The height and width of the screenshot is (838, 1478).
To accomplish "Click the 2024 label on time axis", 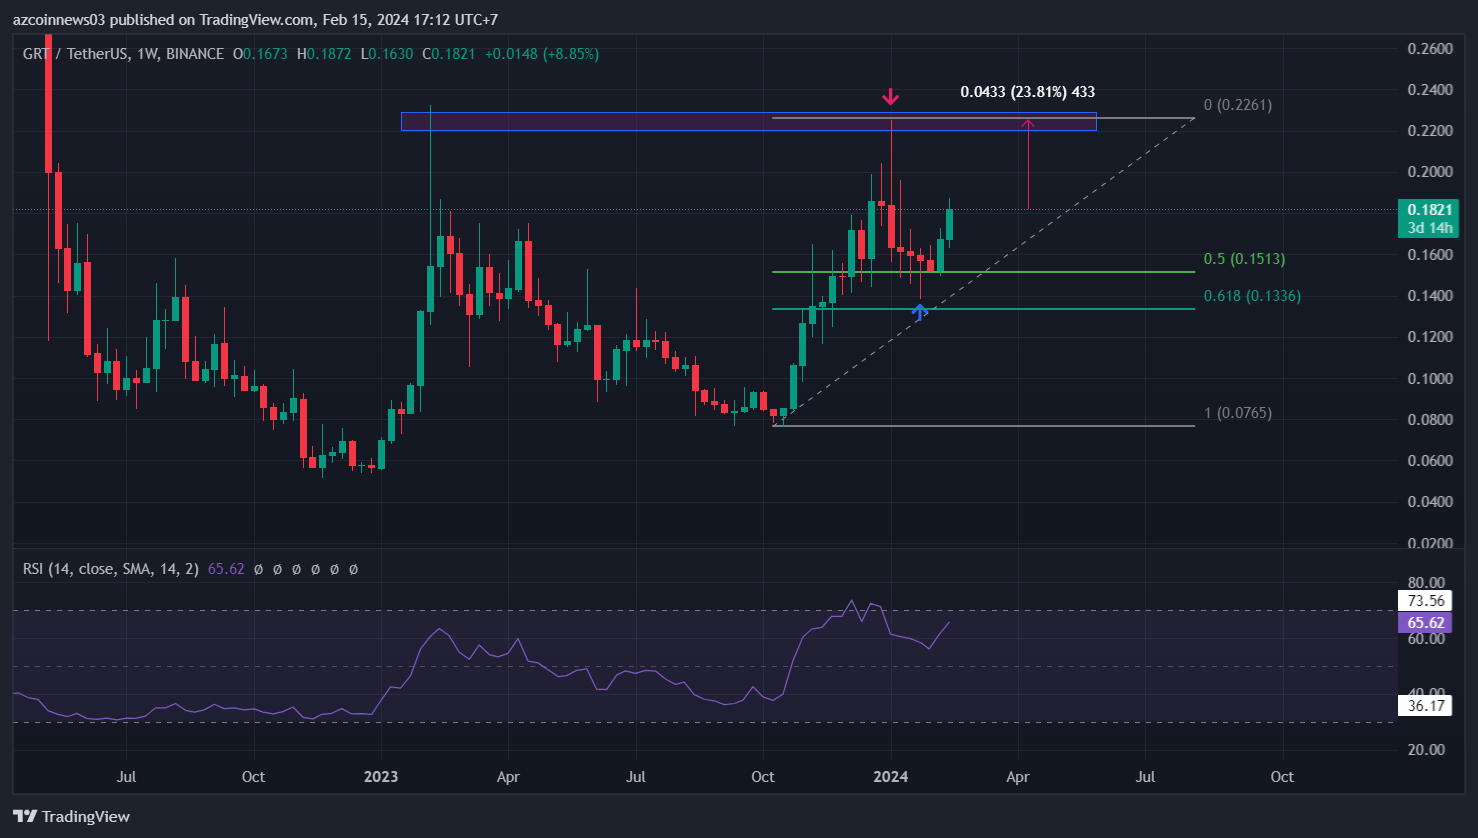I will click(x=890, y=777).
